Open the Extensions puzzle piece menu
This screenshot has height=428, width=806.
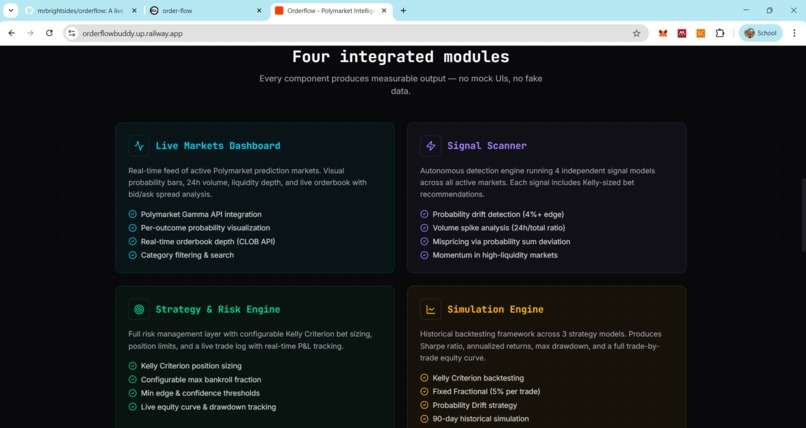click(x=720, y=33)
